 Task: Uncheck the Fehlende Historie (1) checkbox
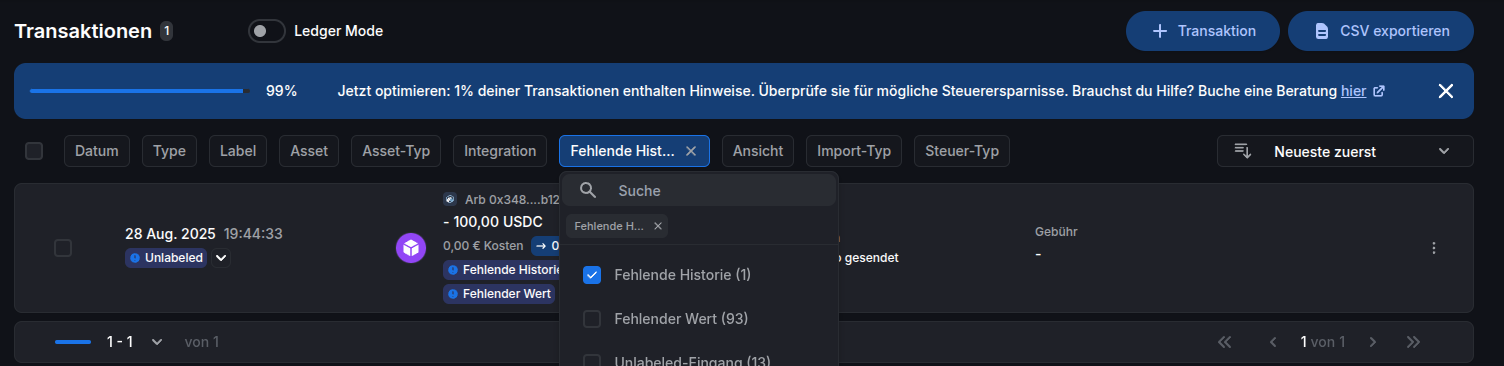pos(592,275)
